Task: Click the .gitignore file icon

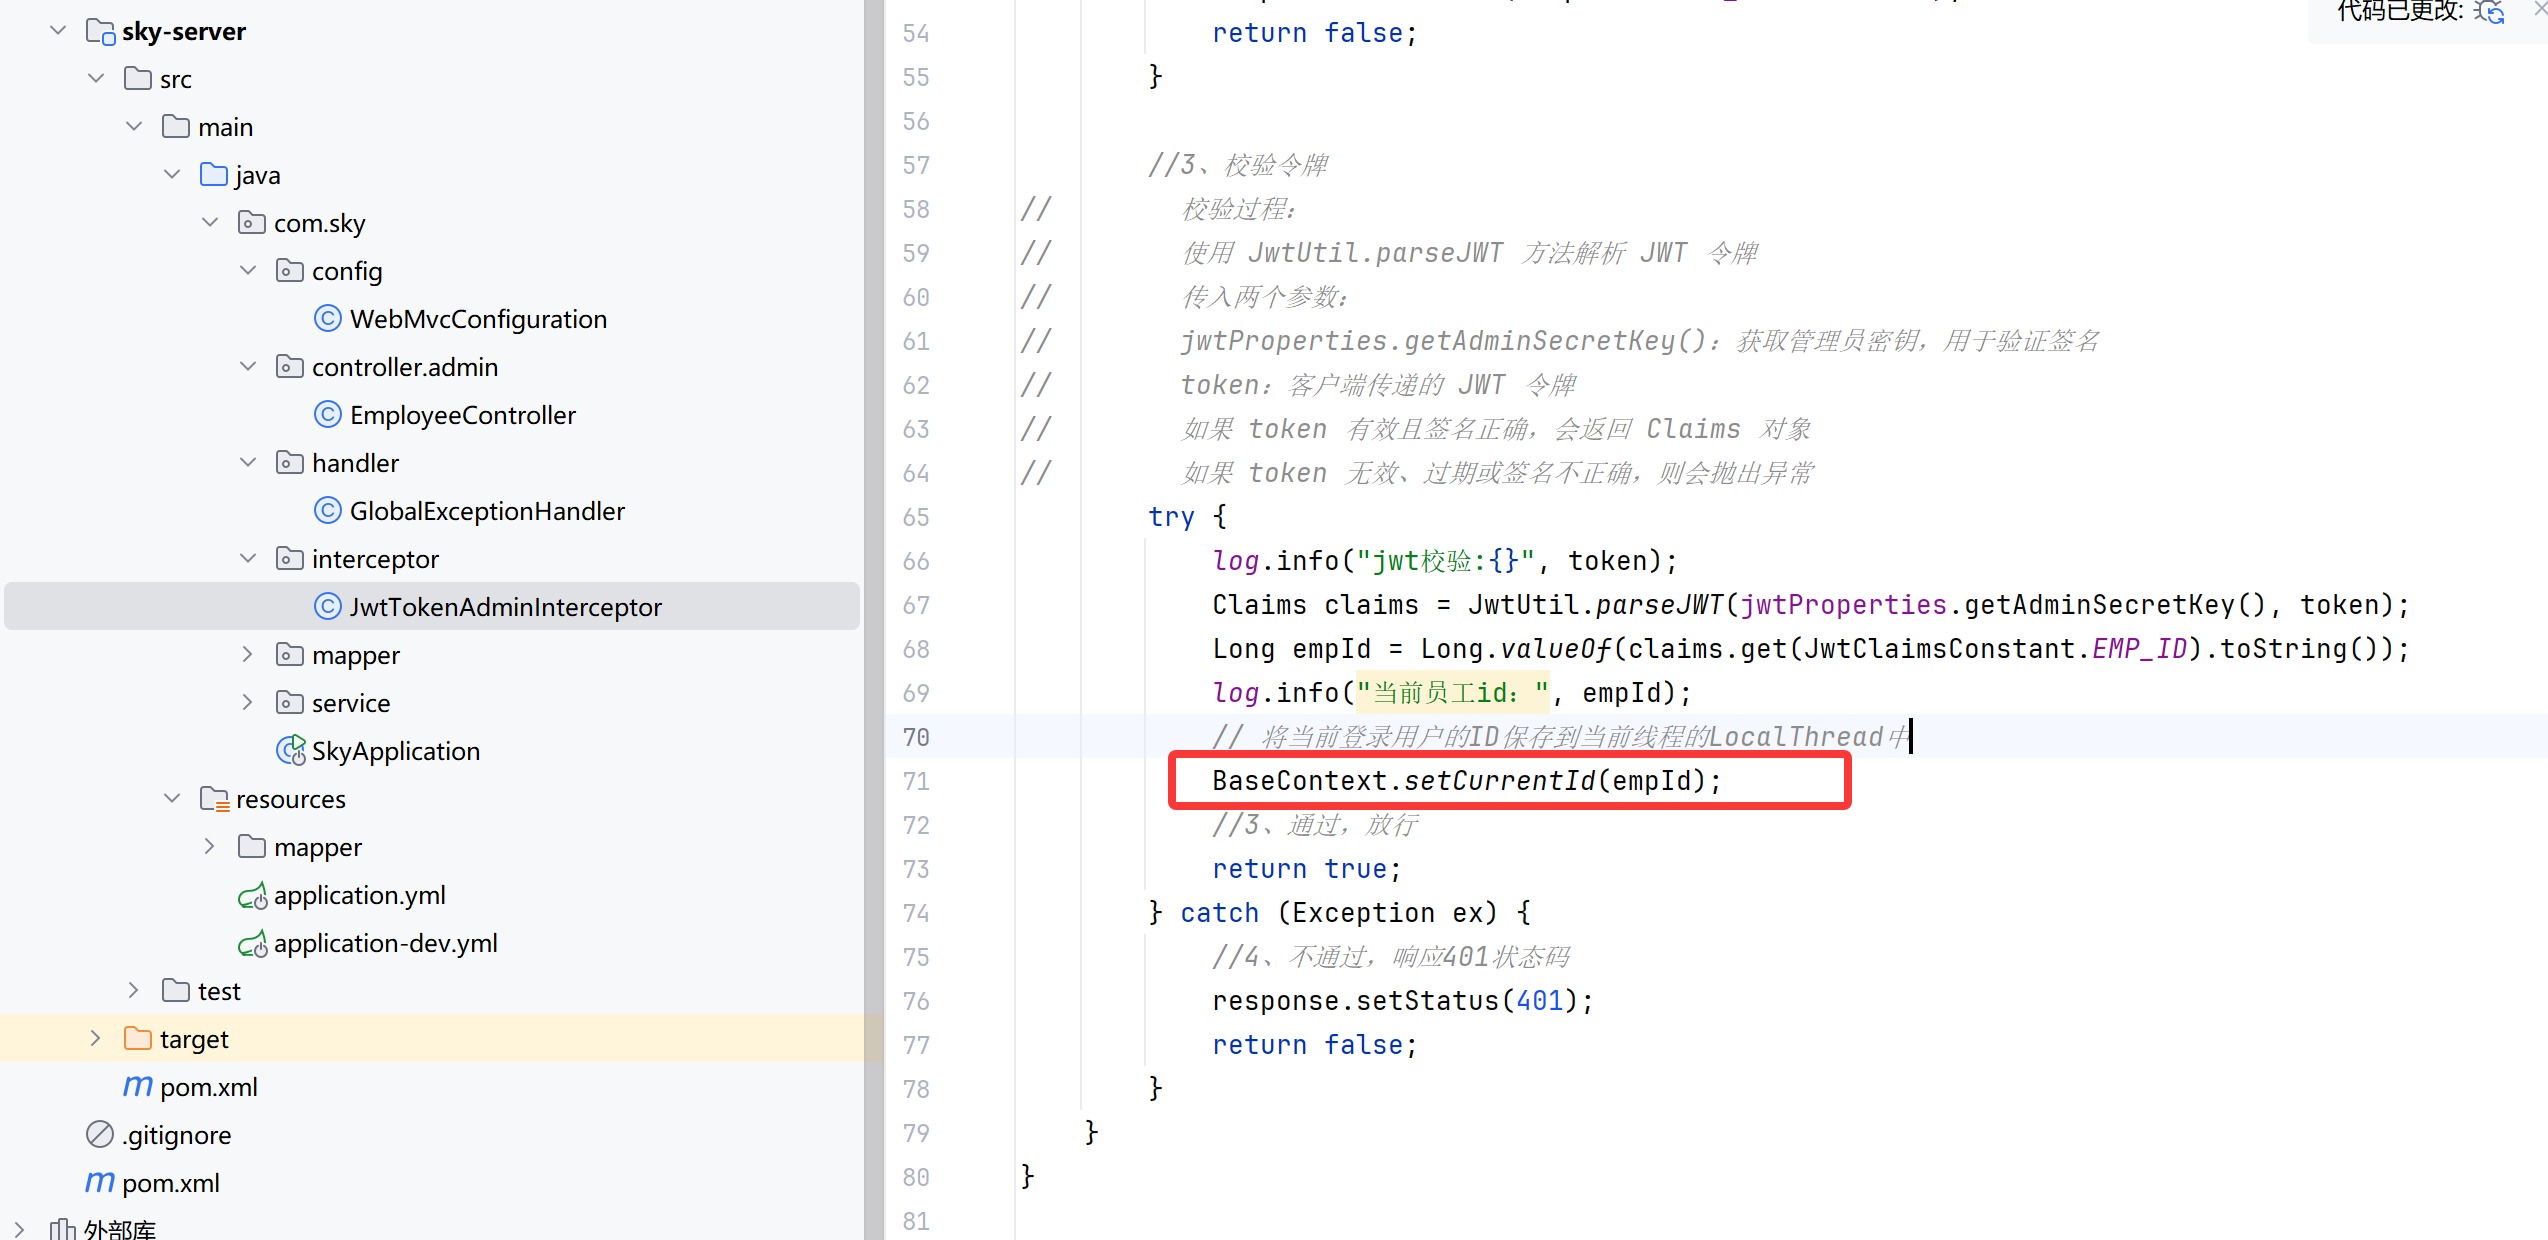Action: [100, 1135]
